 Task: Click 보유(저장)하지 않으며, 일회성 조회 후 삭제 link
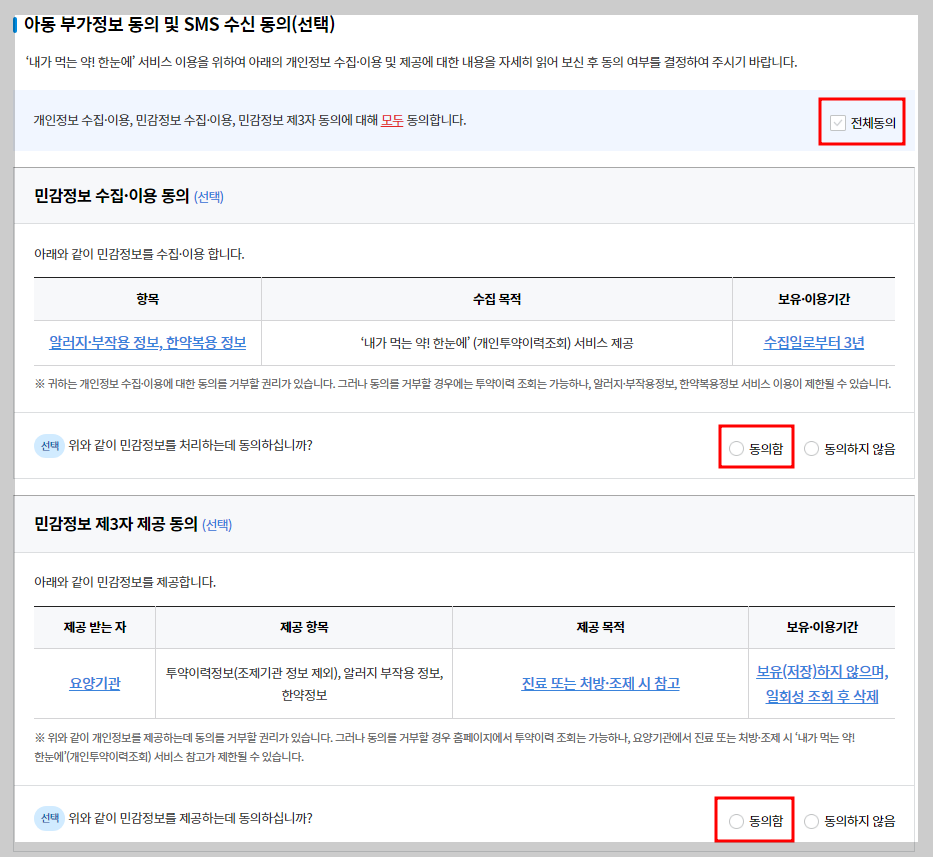822,684
